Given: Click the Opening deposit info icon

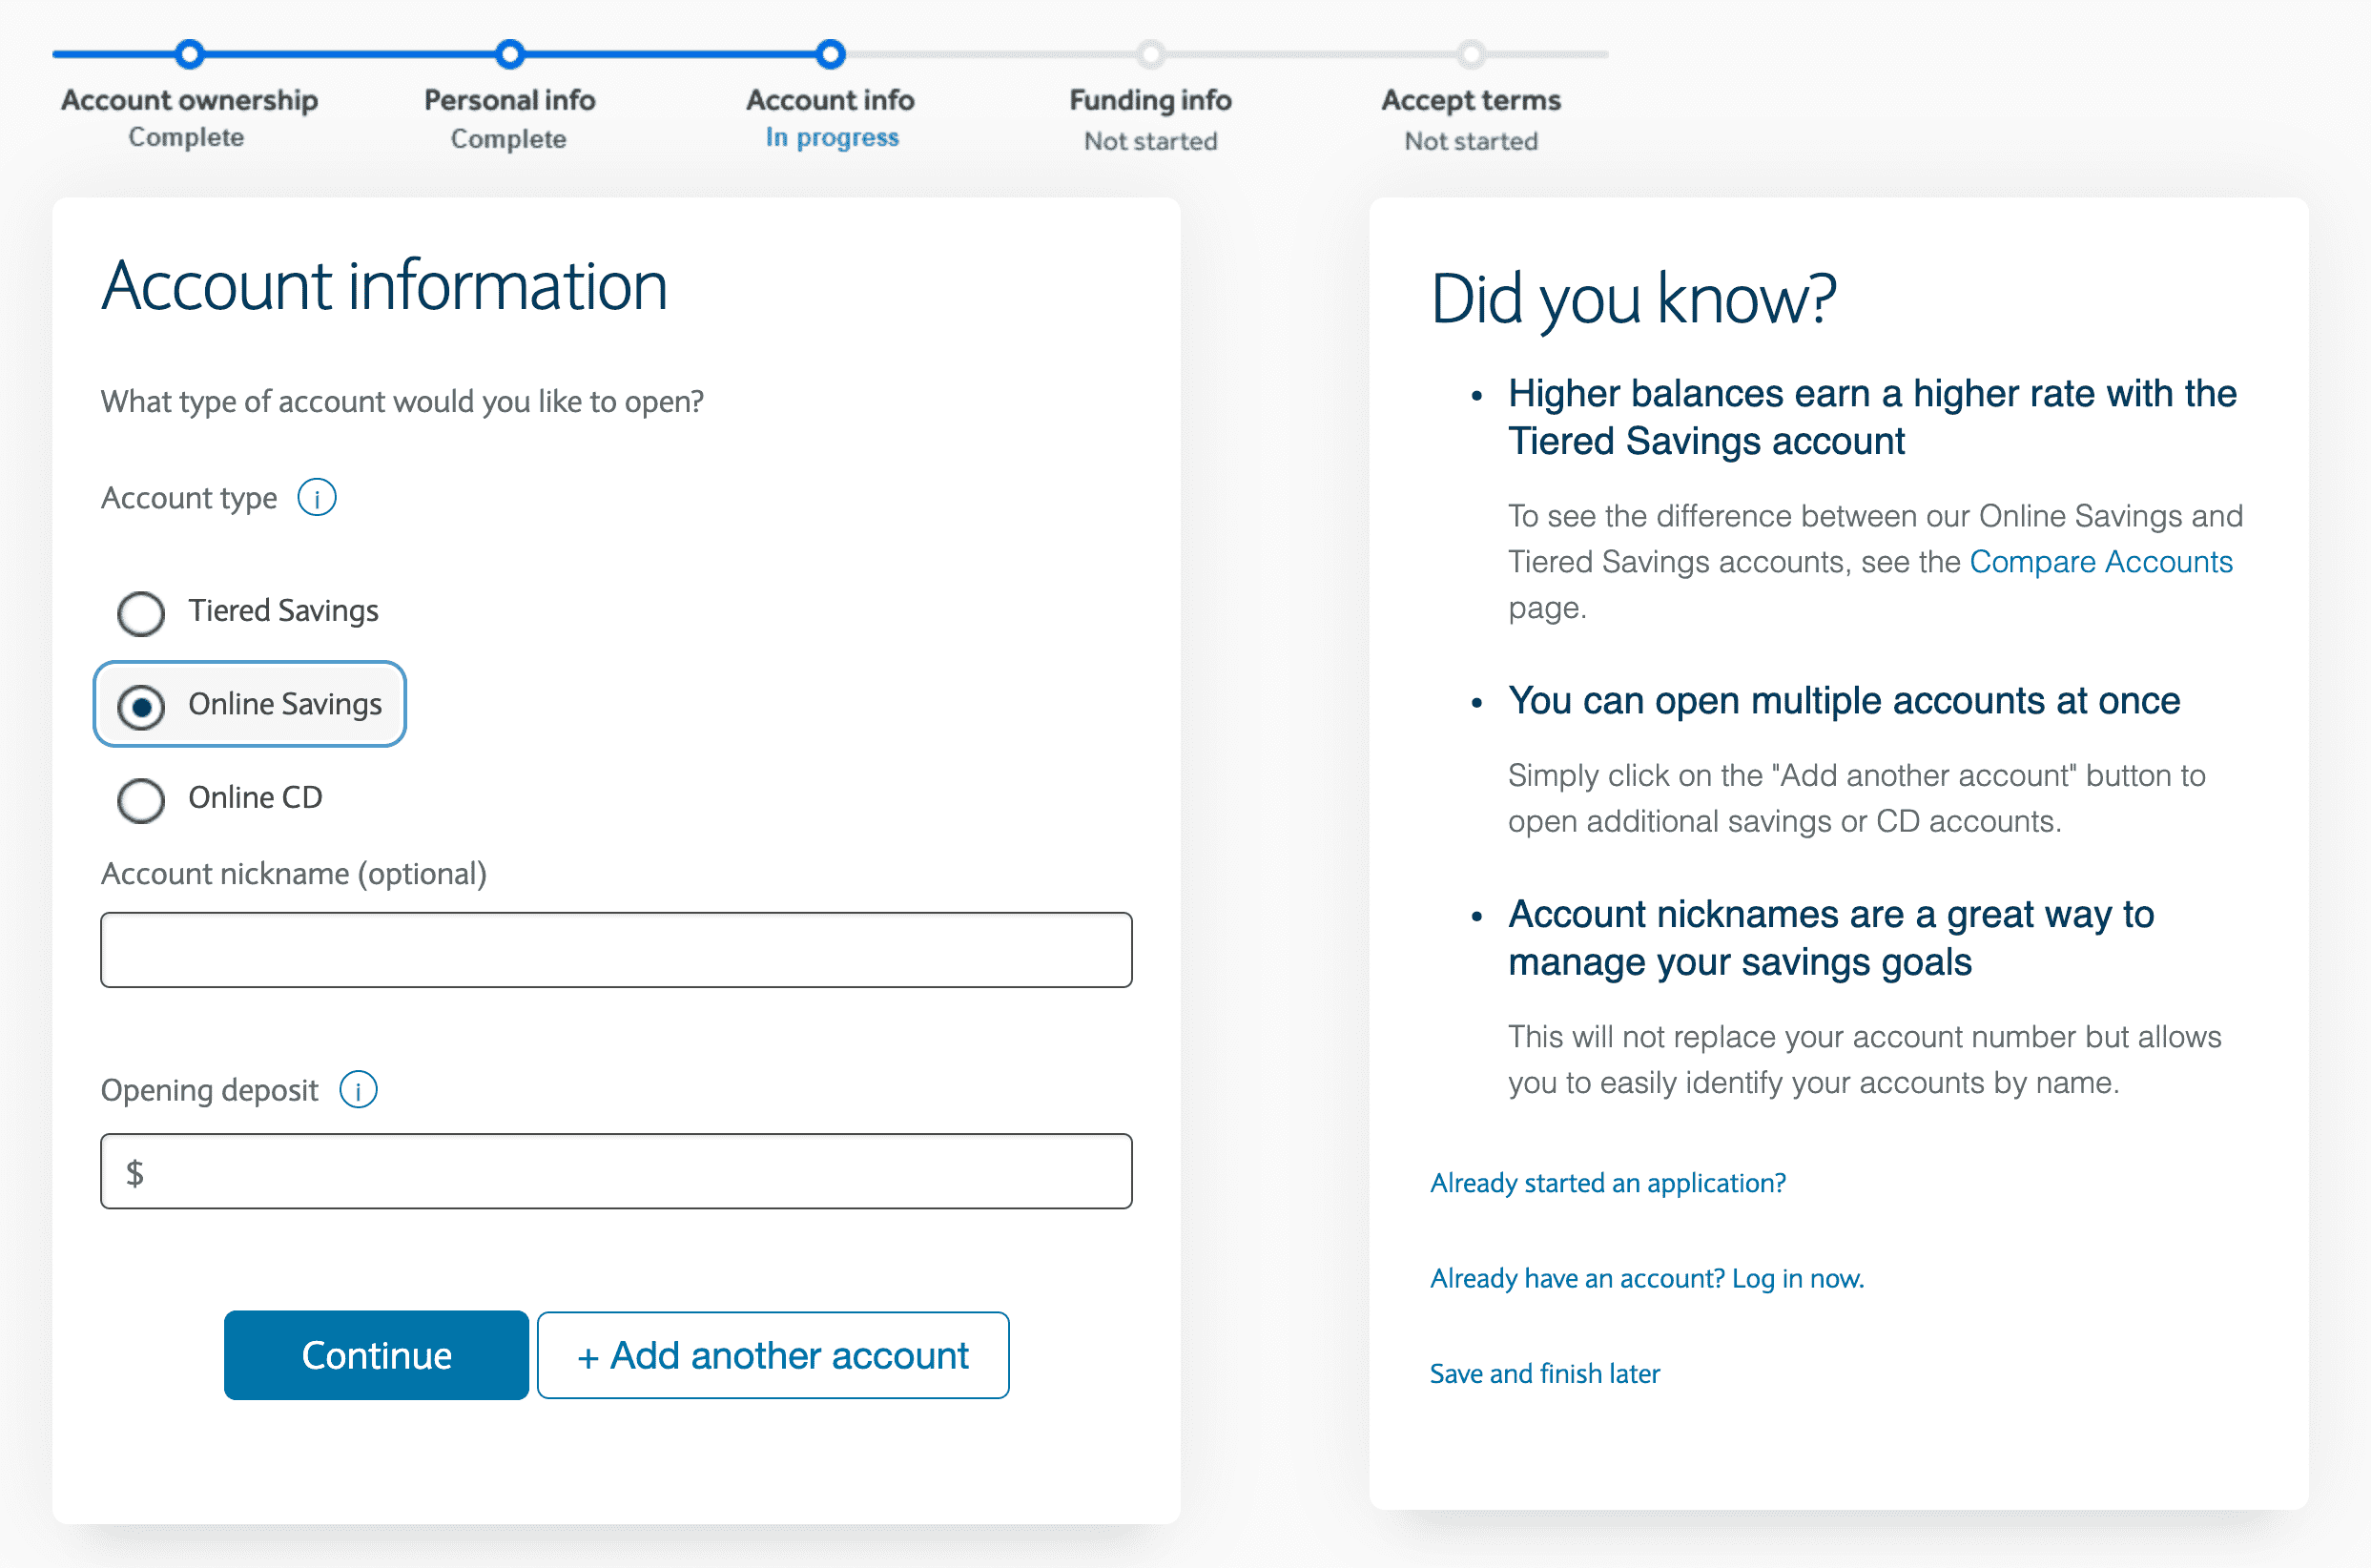Looking at the screenshot, I should pyautogui.click(x=358, y=1090).
